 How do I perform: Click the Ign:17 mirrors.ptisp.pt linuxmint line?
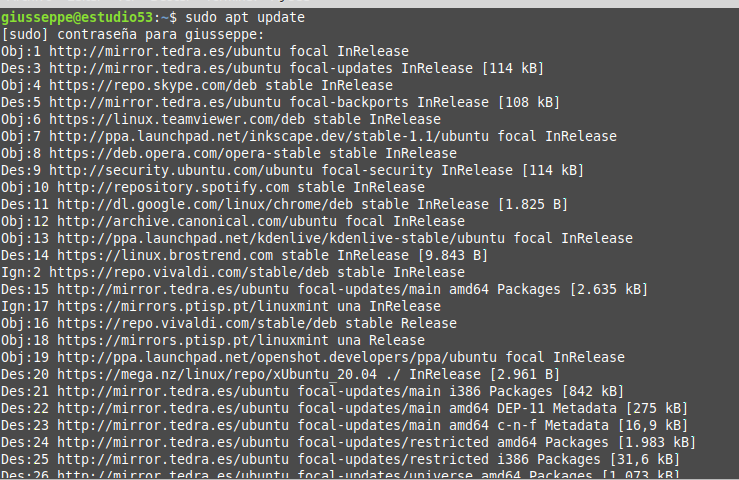(221, 306)
